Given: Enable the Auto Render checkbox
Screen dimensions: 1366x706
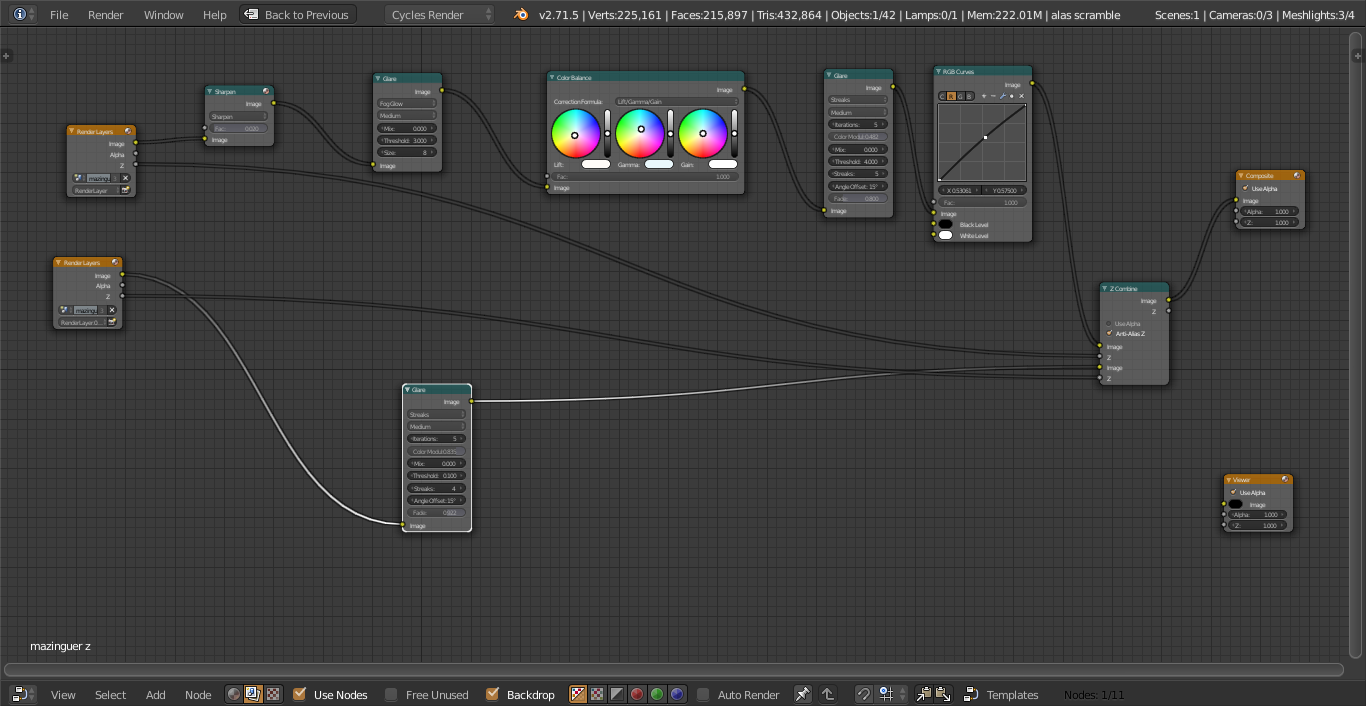Looking at the screenshot, I should pos(703,694).
